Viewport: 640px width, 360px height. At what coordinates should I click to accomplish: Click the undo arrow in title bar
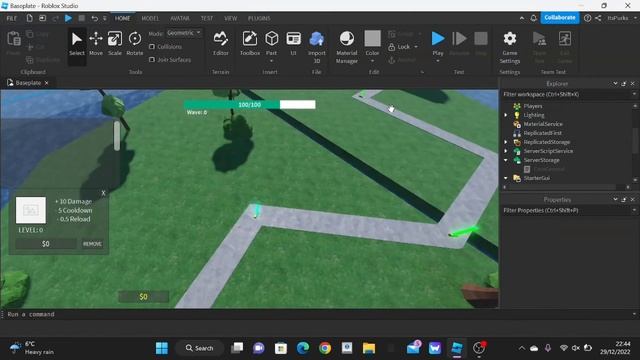click(x=94, y=18)
